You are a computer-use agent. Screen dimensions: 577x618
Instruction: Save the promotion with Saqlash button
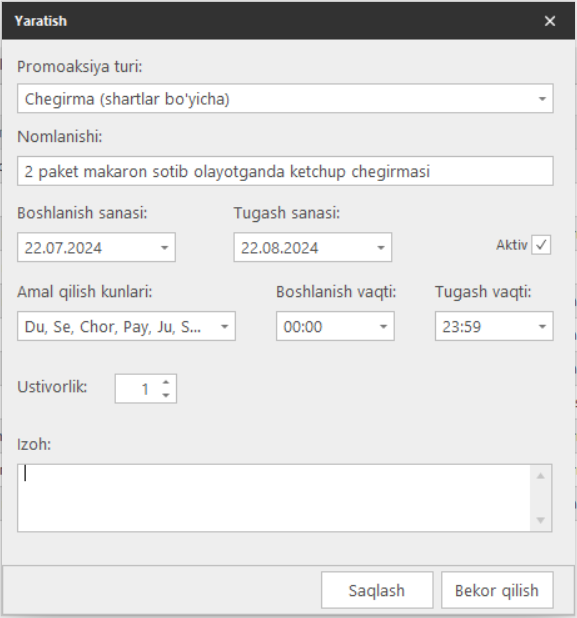(377, 590)
